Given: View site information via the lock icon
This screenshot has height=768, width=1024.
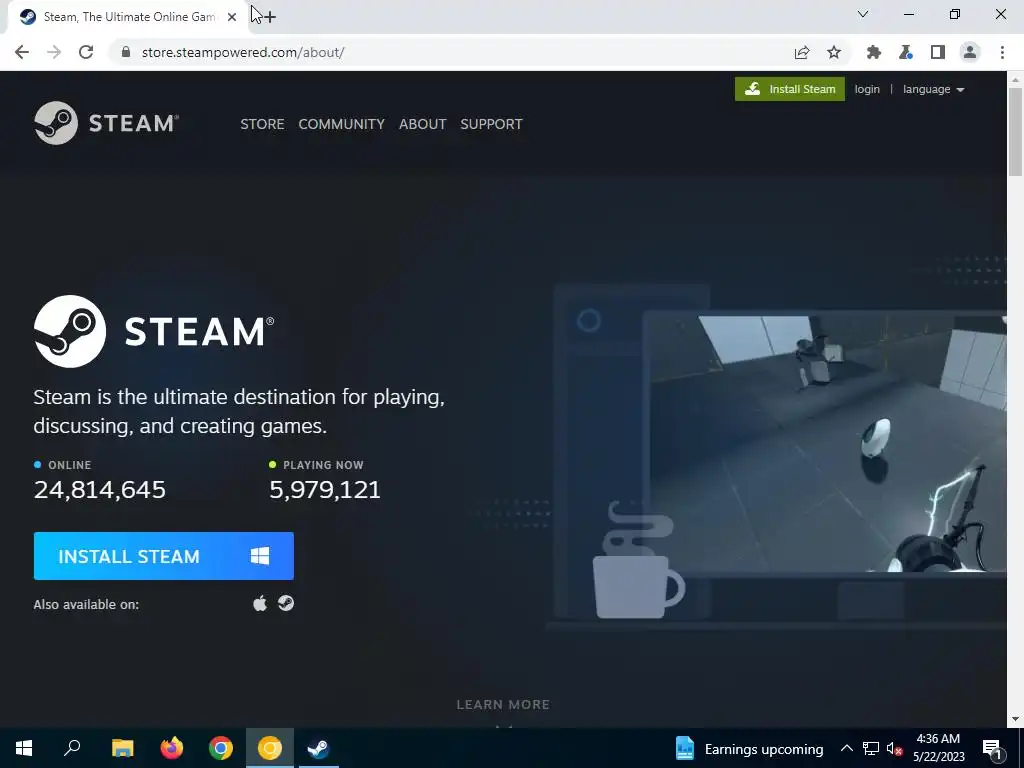Looking at the screenshot, I should [126, 52].
